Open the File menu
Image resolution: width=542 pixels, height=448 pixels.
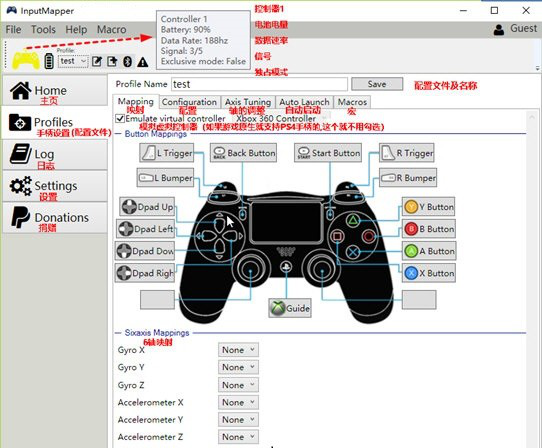click(13, 29)
